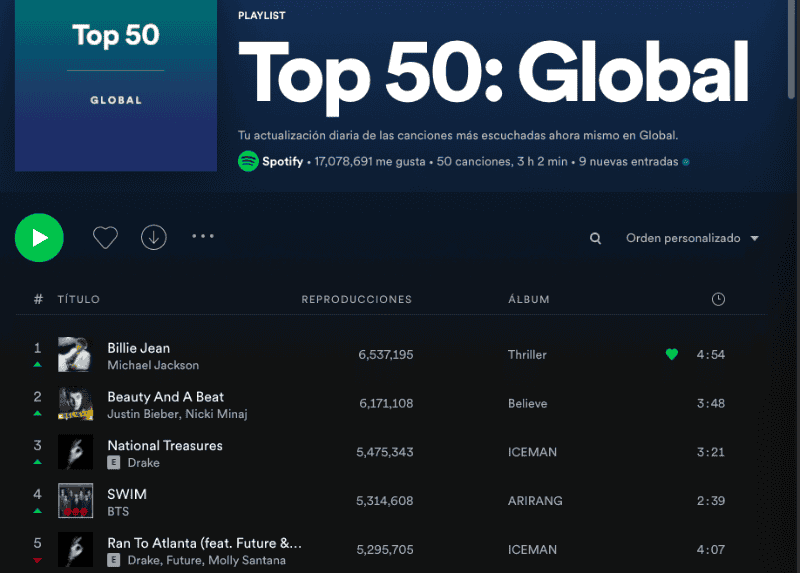Open the ARIRANG album link
Screen dimensions: 800x573
tap(535, 501)
